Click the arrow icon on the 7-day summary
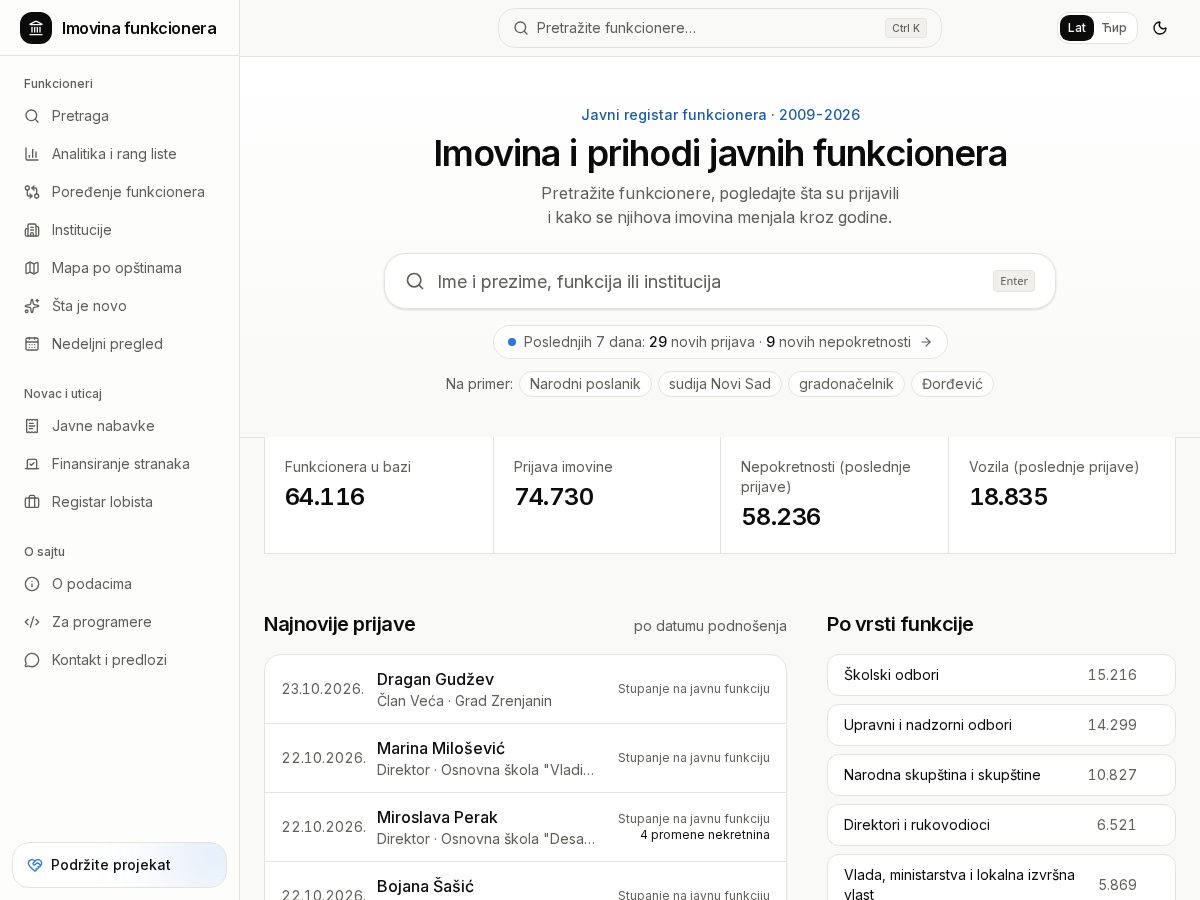The height and width of the screenshot is (900, 1200). point(926,342)
